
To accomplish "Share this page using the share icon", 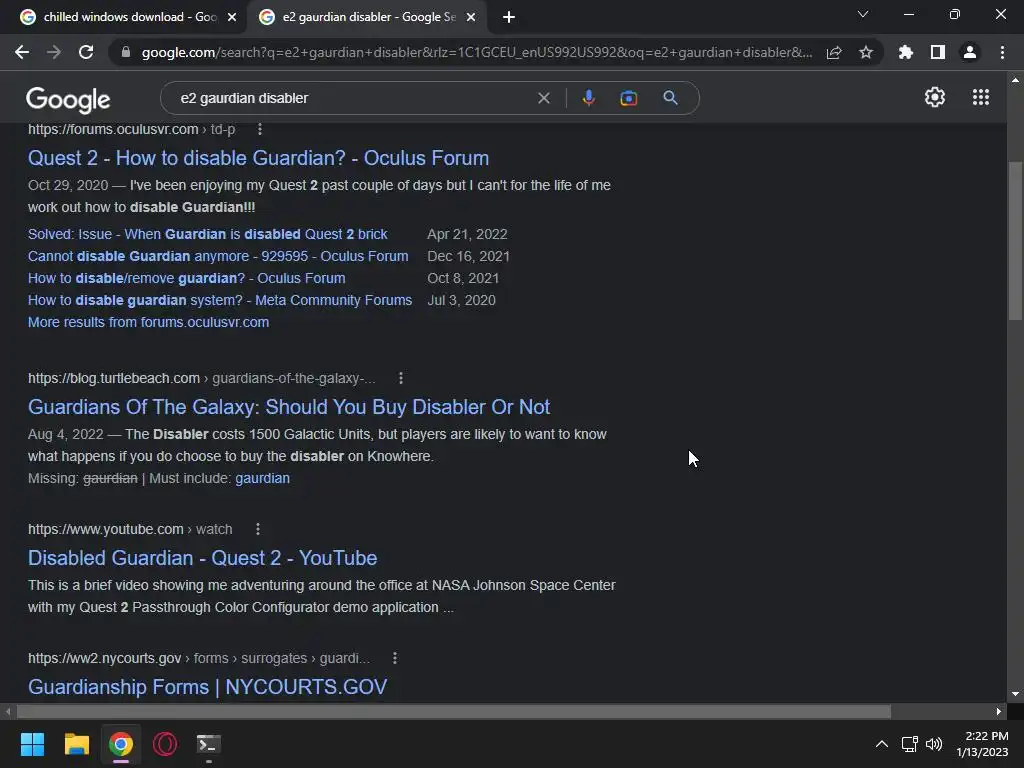I will pyautogui.click(x=834, y=52).
